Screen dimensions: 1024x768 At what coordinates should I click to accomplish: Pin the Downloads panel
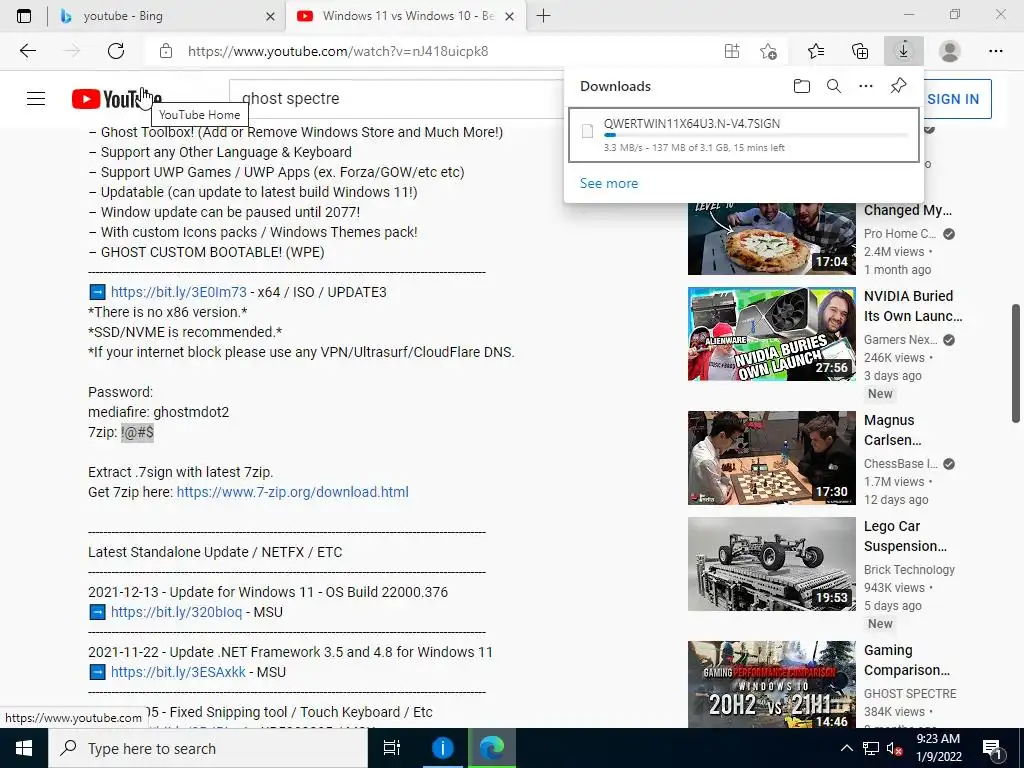pyautogui.click(x=899, y=86)
